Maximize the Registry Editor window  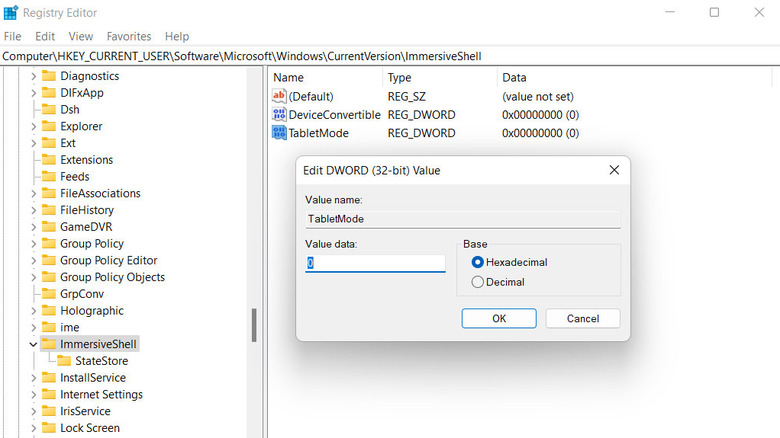click(x=714, y=12)
